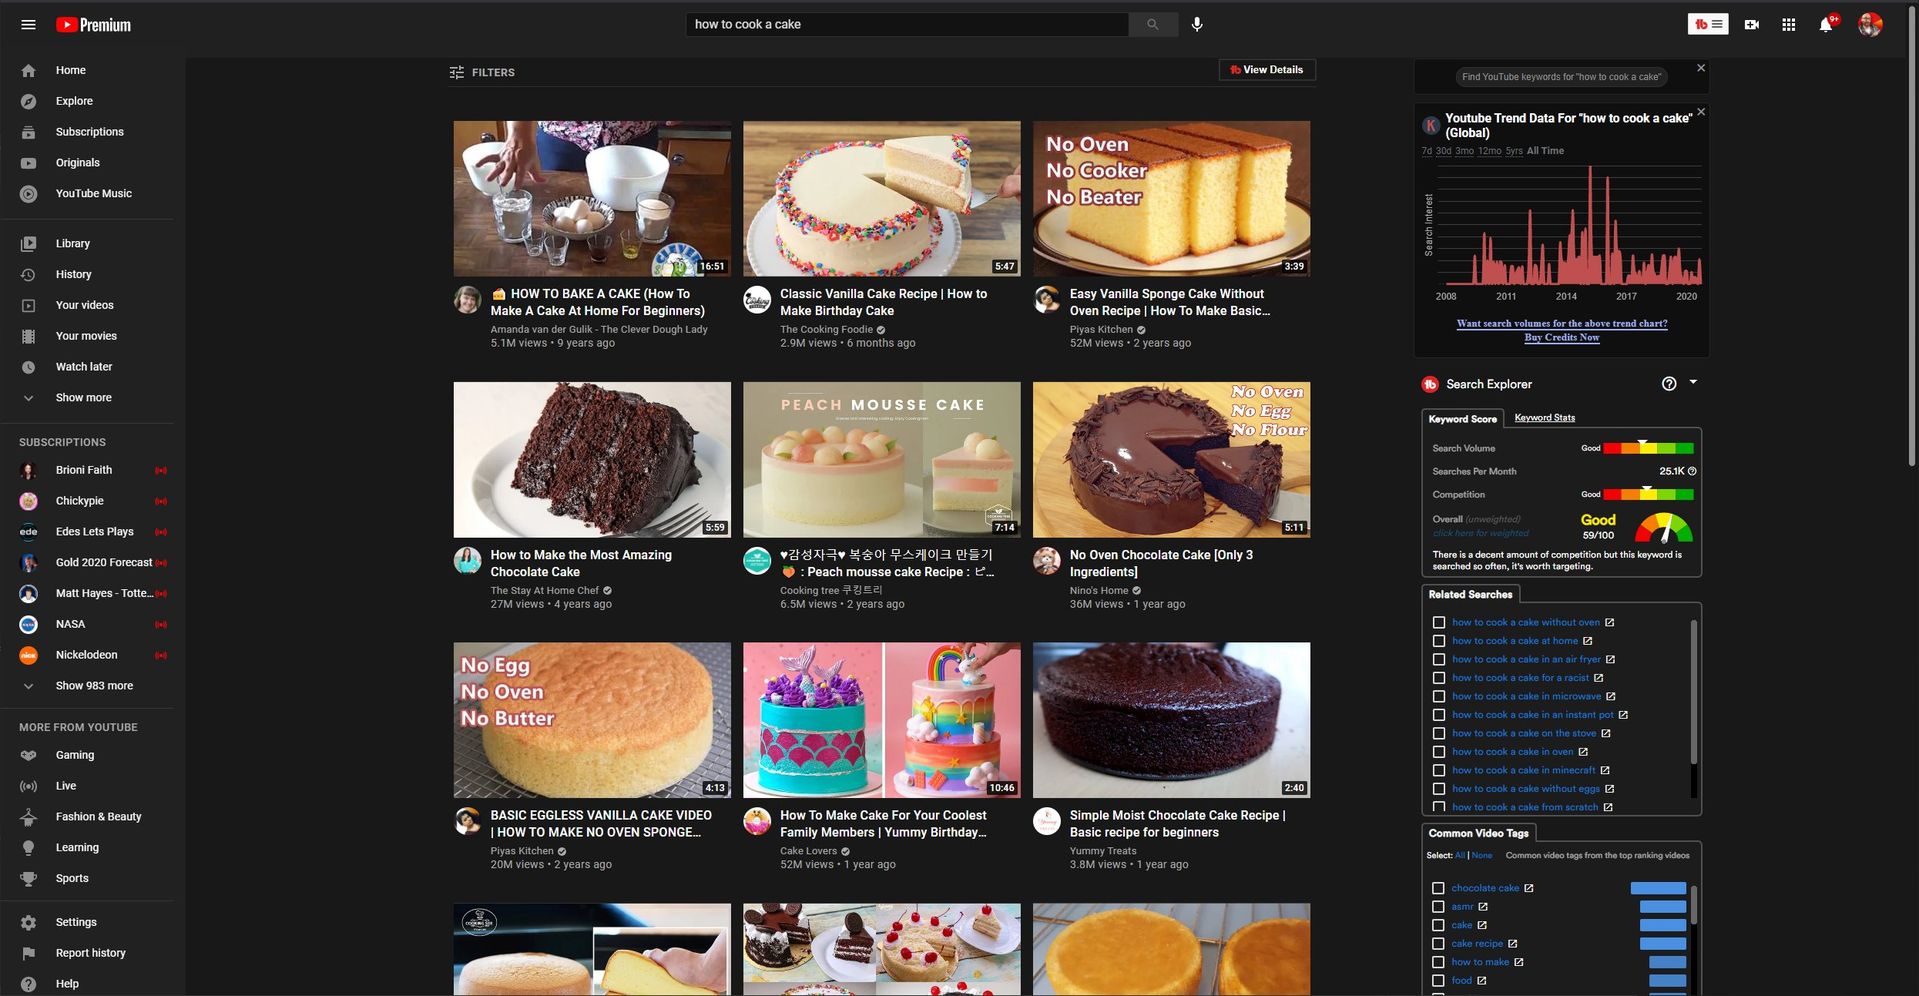Viewport: 1919px width, 996px height.
Task: Open the Search Explorer dropdown arrow
Action: click(x=1693, y=382)
